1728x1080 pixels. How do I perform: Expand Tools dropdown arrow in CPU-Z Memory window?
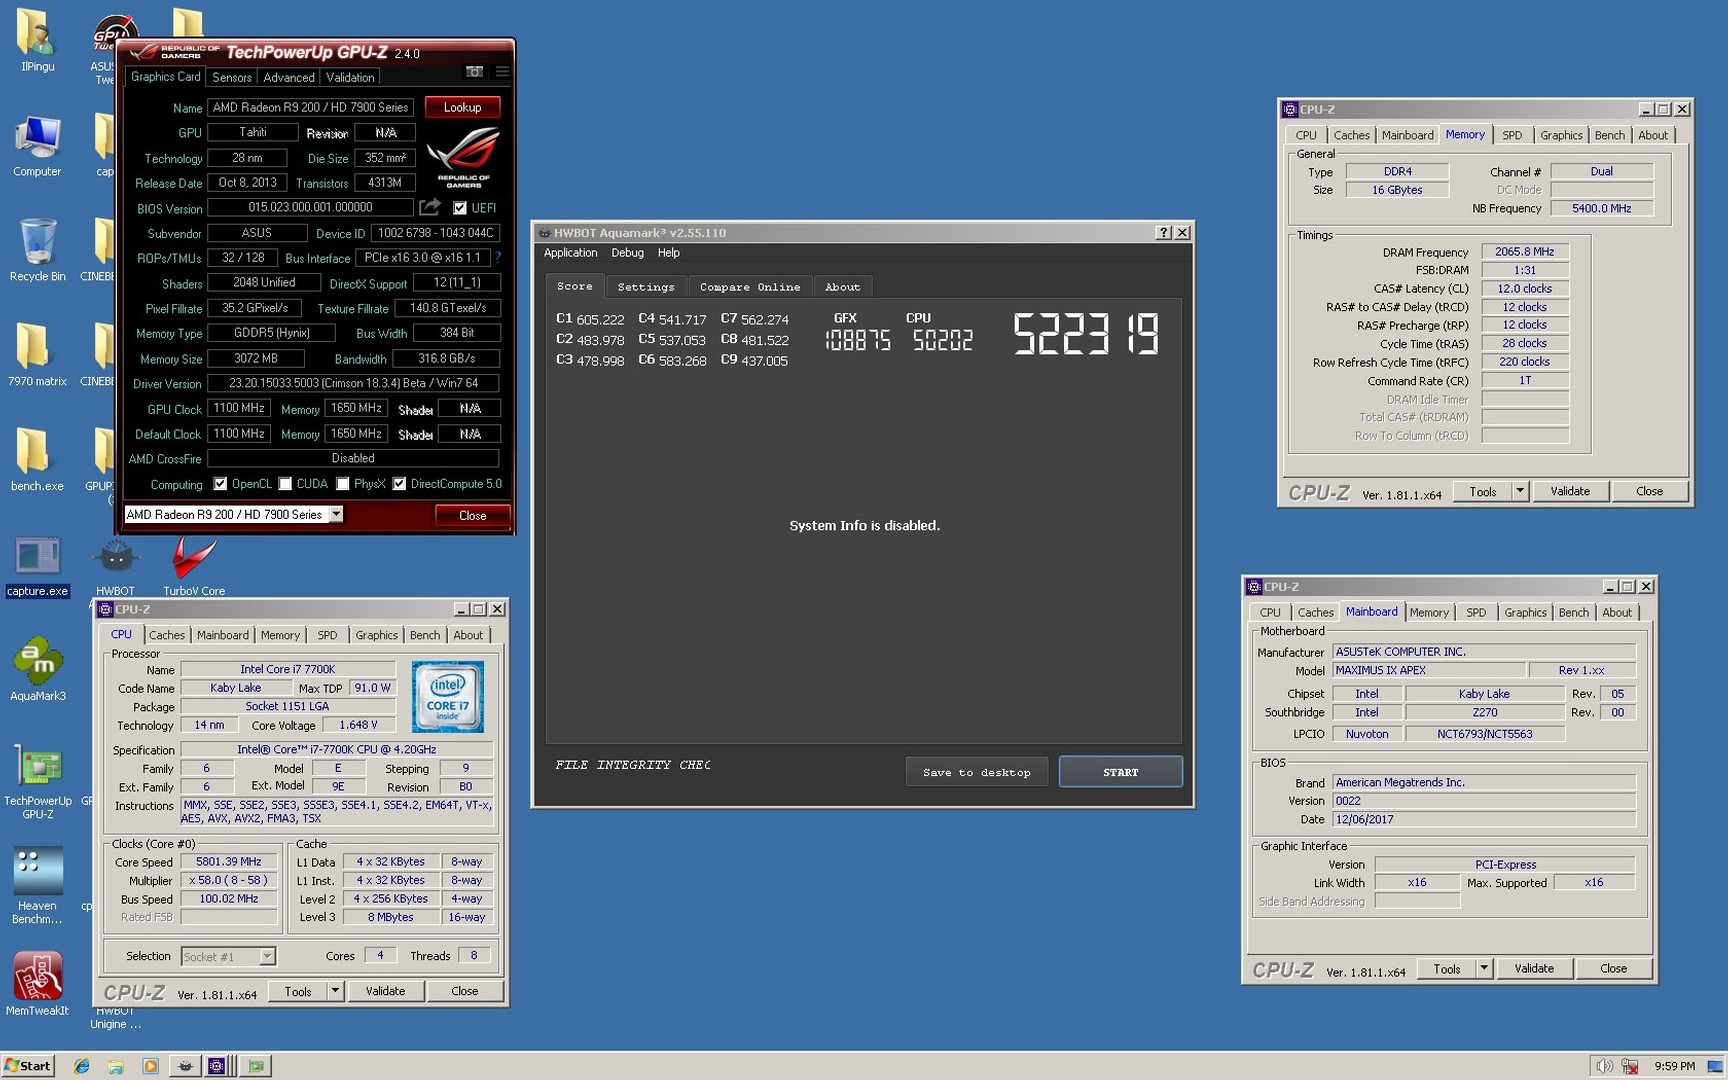(x=1520, y=491)
